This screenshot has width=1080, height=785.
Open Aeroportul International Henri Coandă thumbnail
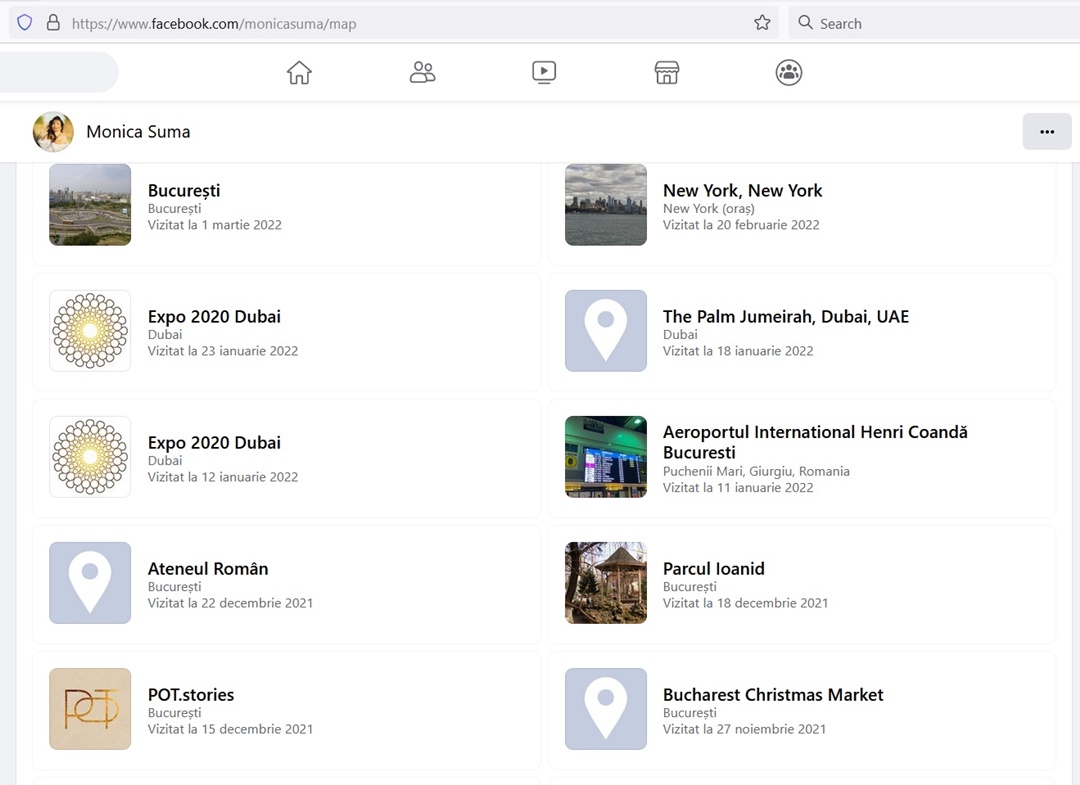(605, 457)
